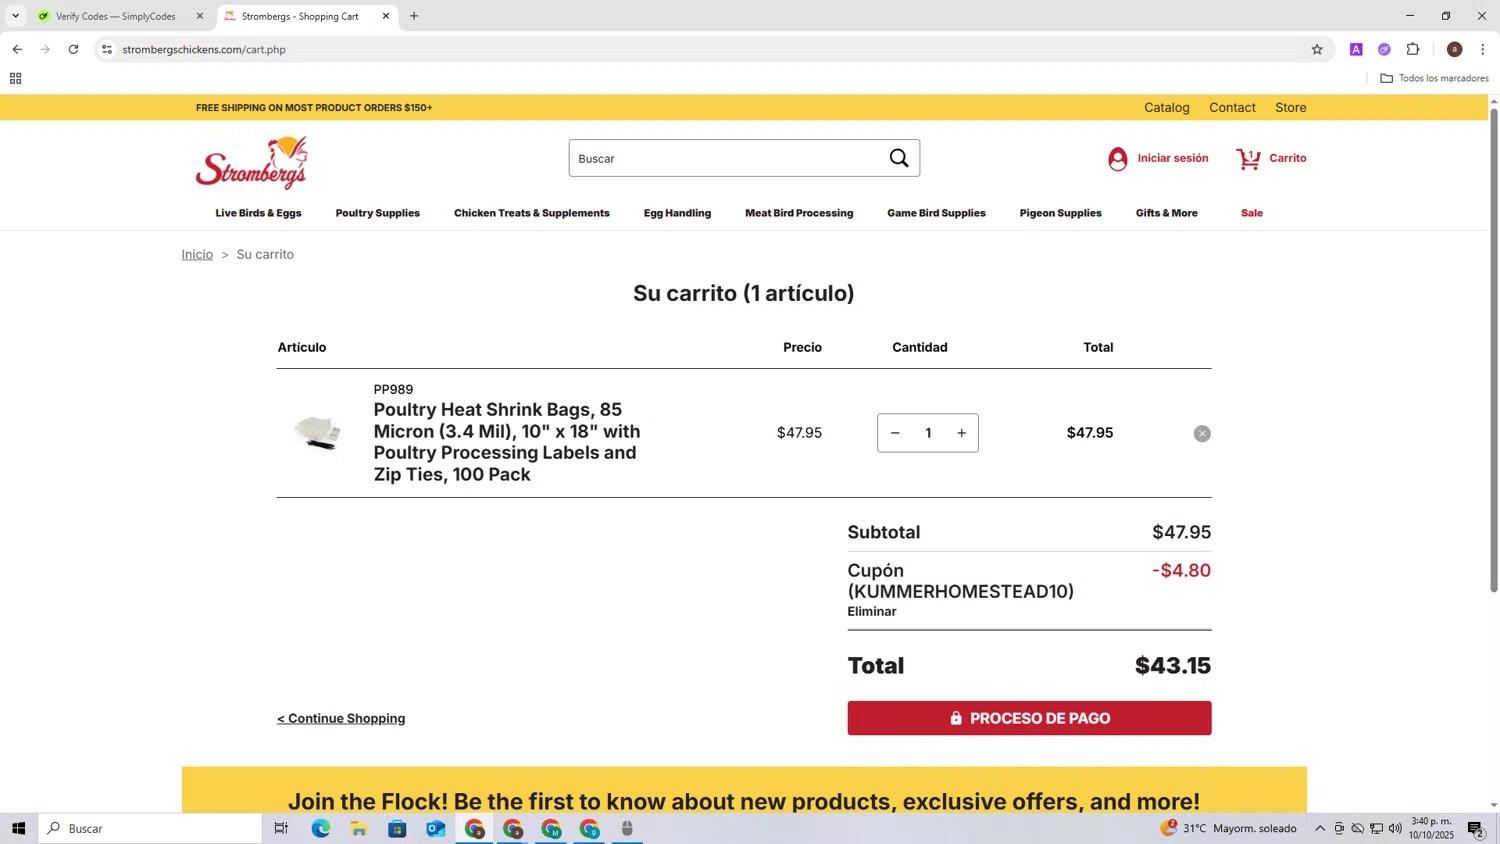Open the Game Bird Supplies menu
1500x844 pixels.
(x=936, y=213)
